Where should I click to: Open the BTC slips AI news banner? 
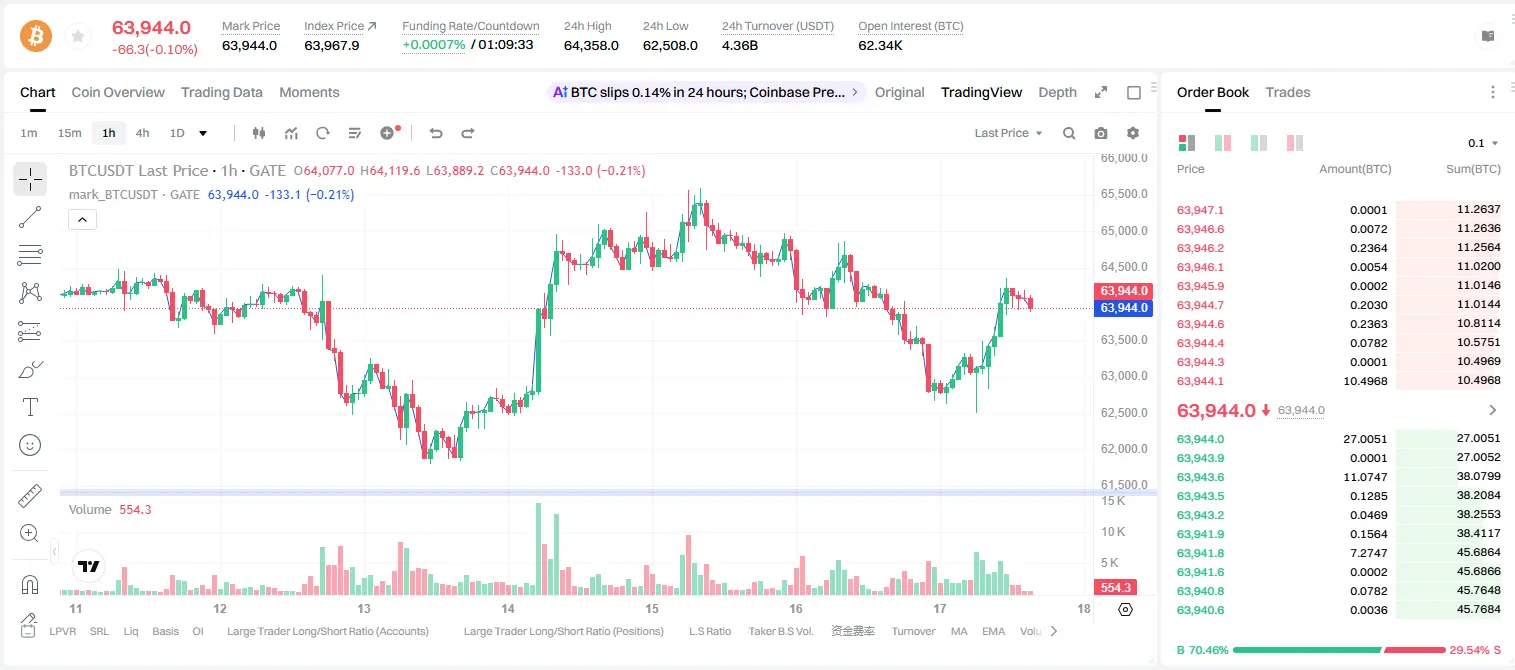pos(706,92)
